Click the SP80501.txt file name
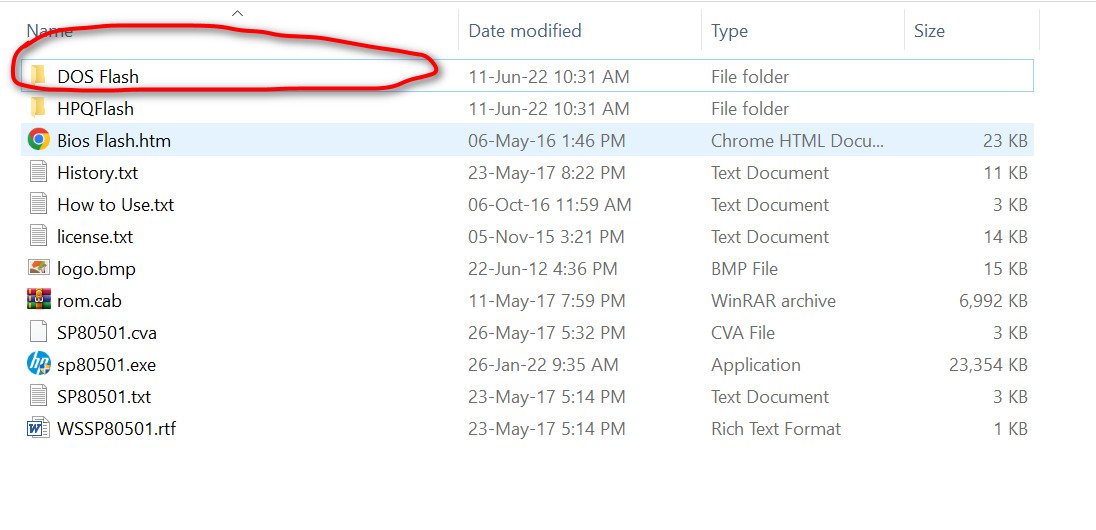 104,396
